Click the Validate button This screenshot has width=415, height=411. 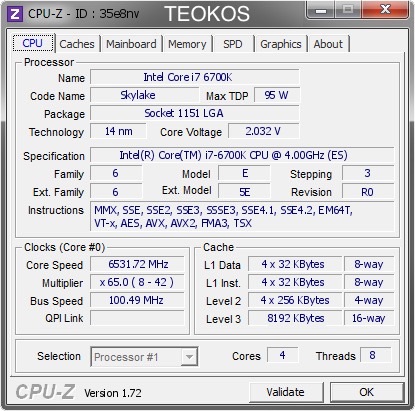[286, 392]
